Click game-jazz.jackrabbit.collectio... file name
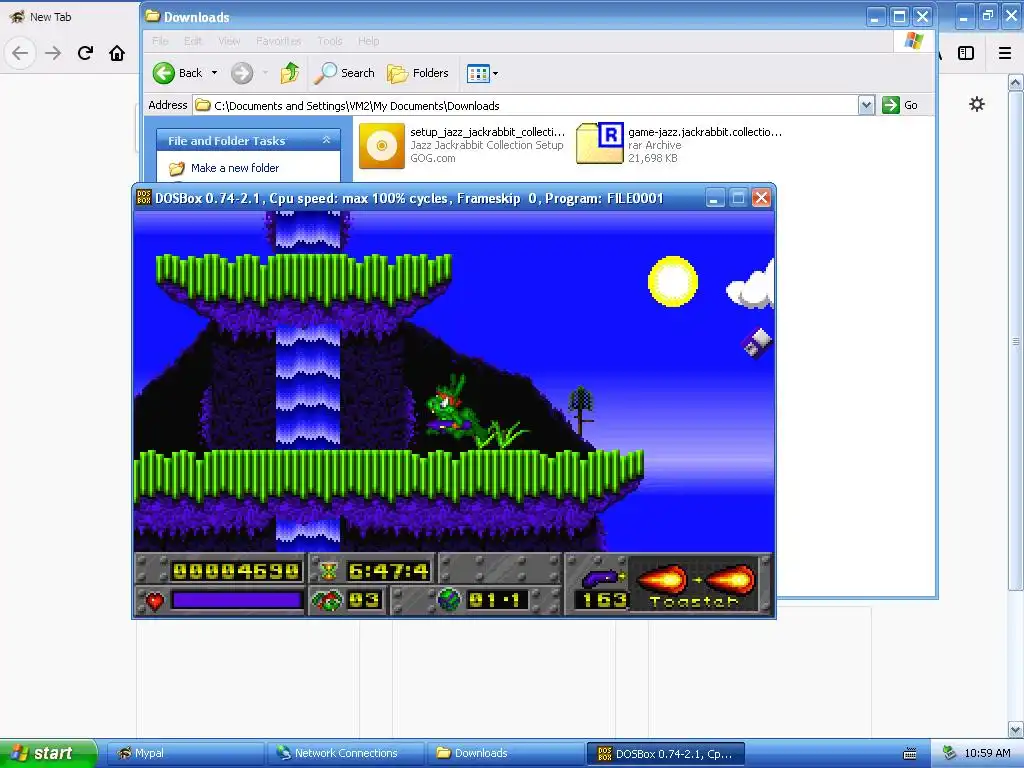This screenshot has height=768, width=1024. click(x=705, y=132)
